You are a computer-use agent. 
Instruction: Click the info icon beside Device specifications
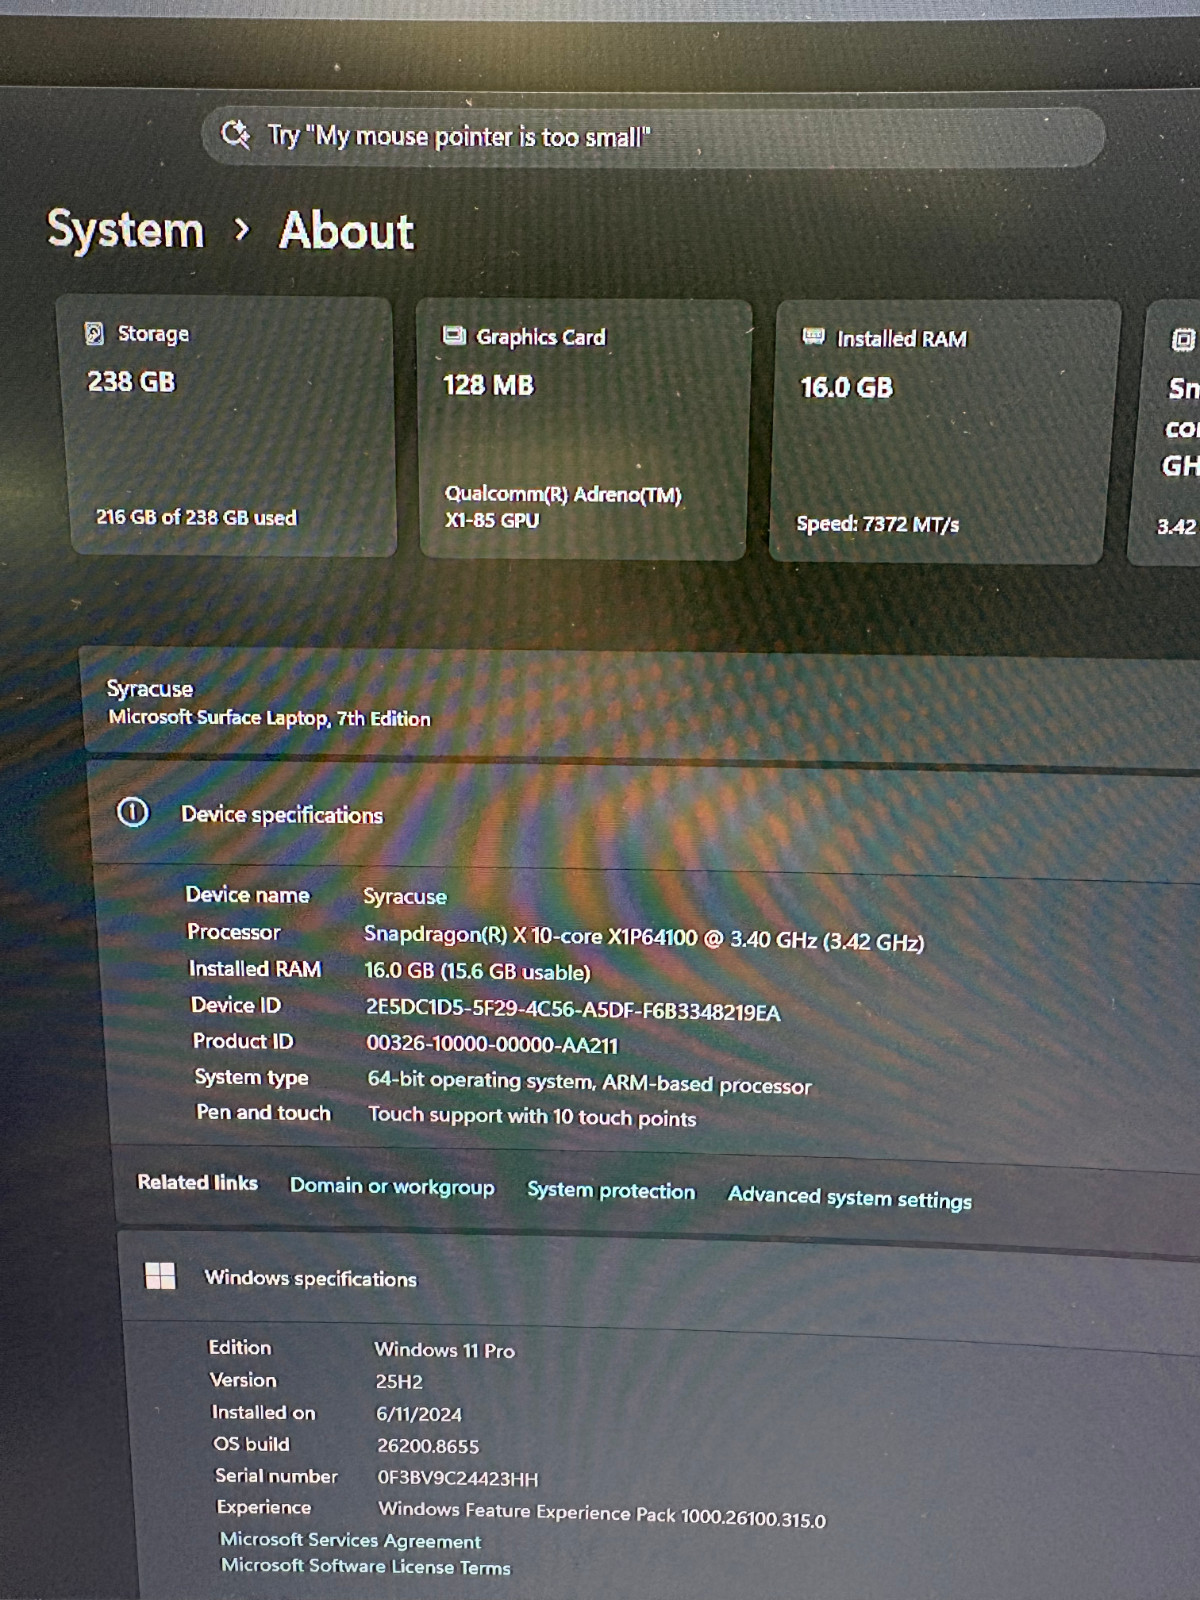133,812
